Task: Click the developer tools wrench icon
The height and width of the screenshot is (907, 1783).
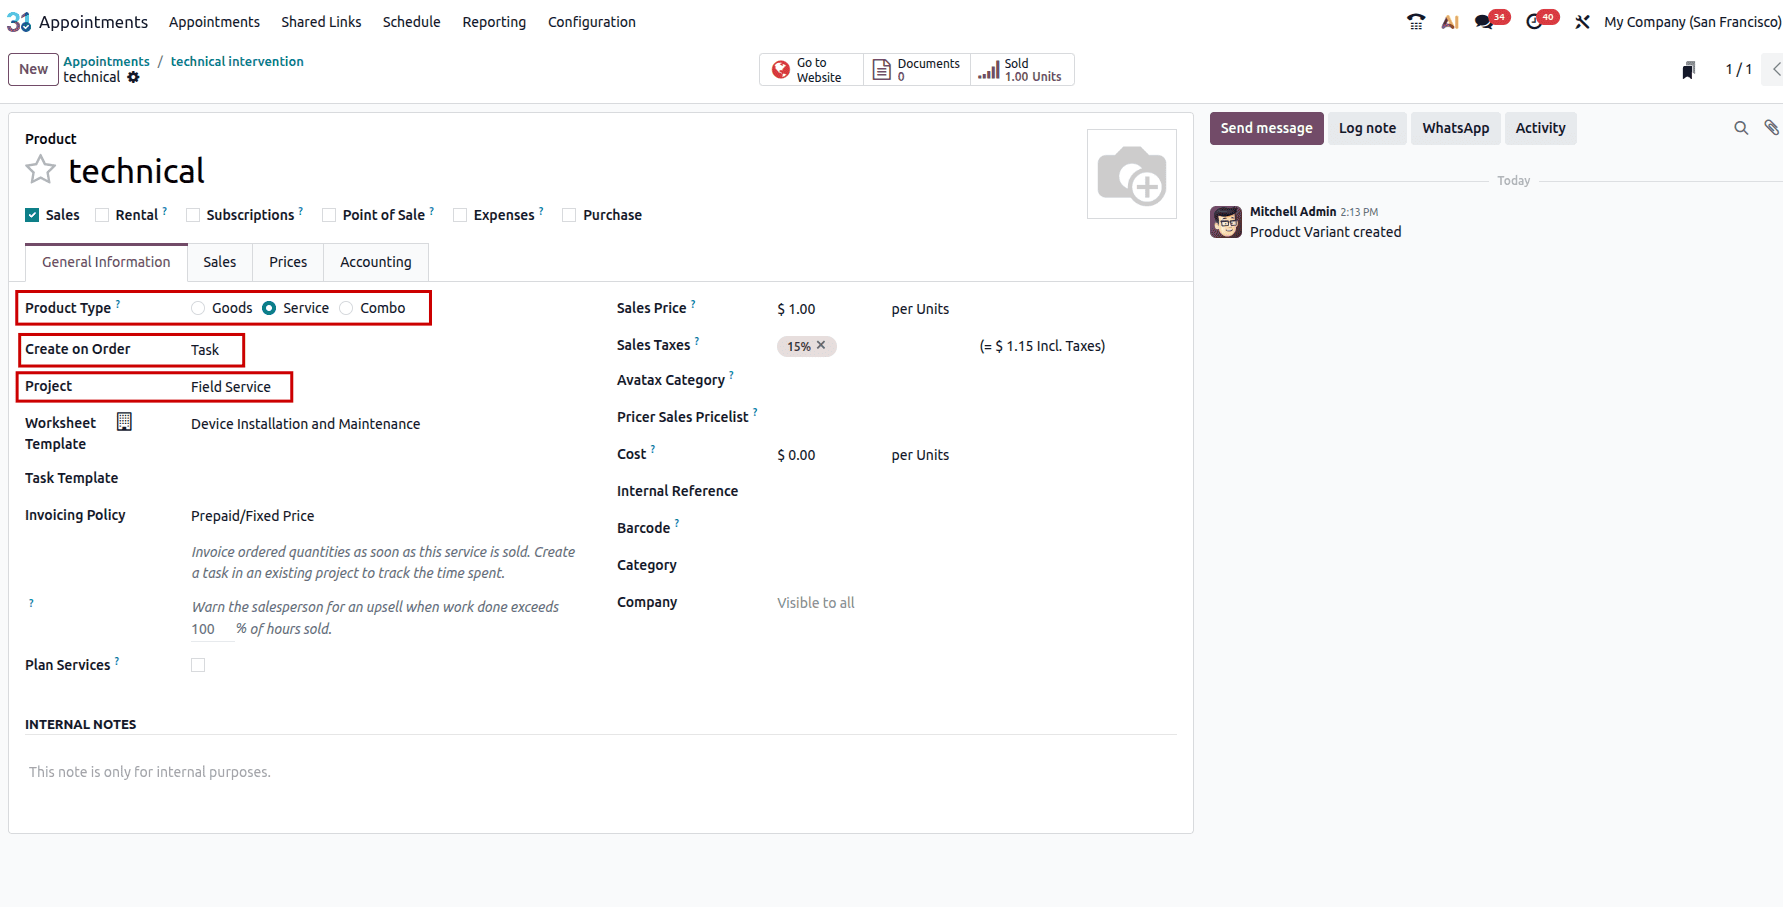Action: [1582, 22]
